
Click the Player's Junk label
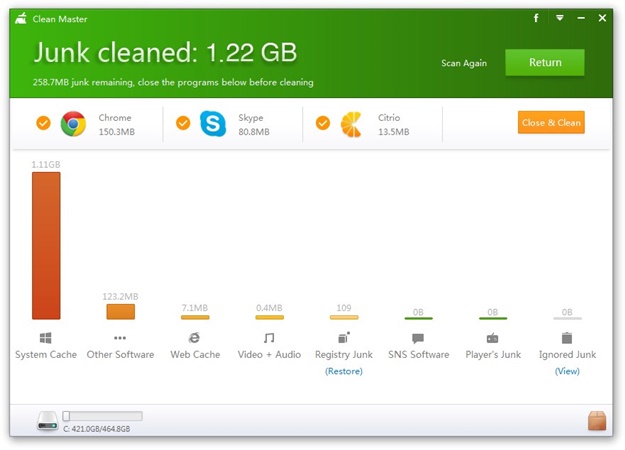point(493,354)
